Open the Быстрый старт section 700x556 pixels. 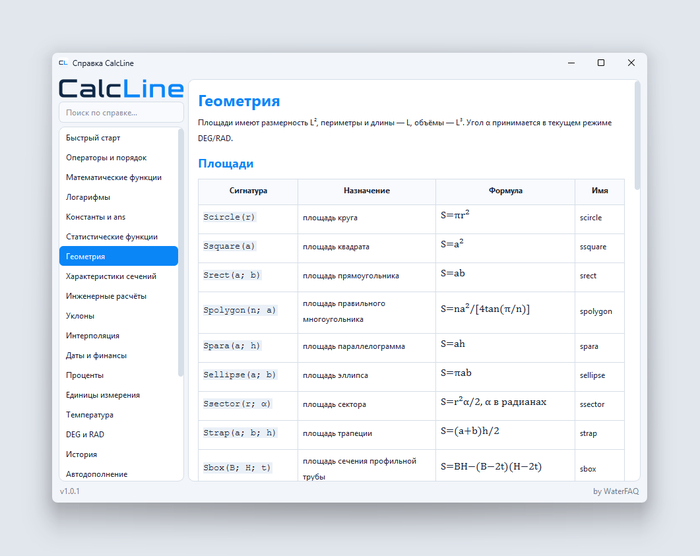118,138
